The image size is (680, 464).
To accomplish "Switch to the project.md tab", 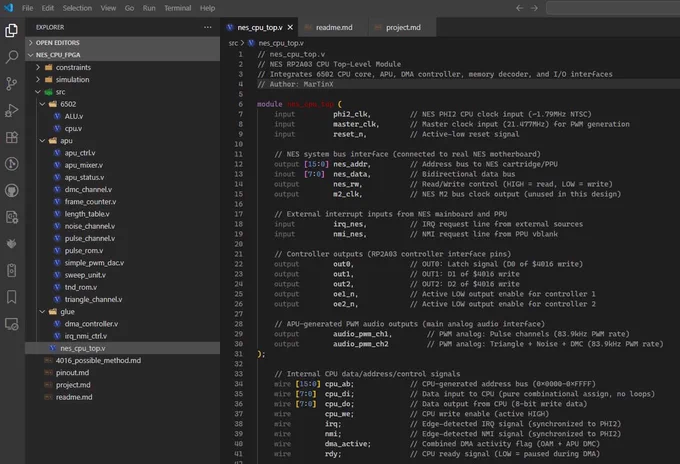I will [x=403, y=27].
